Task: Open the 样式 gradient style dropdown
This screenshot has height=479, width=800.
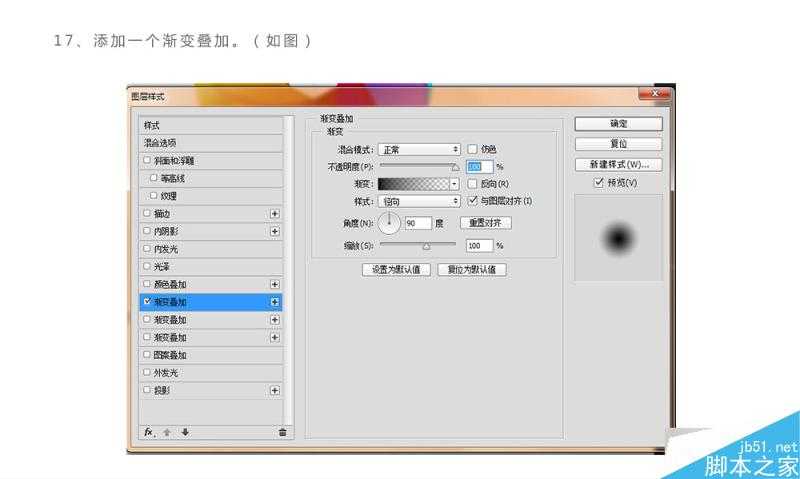Action: pyautogui.click(x=419, y=201)
